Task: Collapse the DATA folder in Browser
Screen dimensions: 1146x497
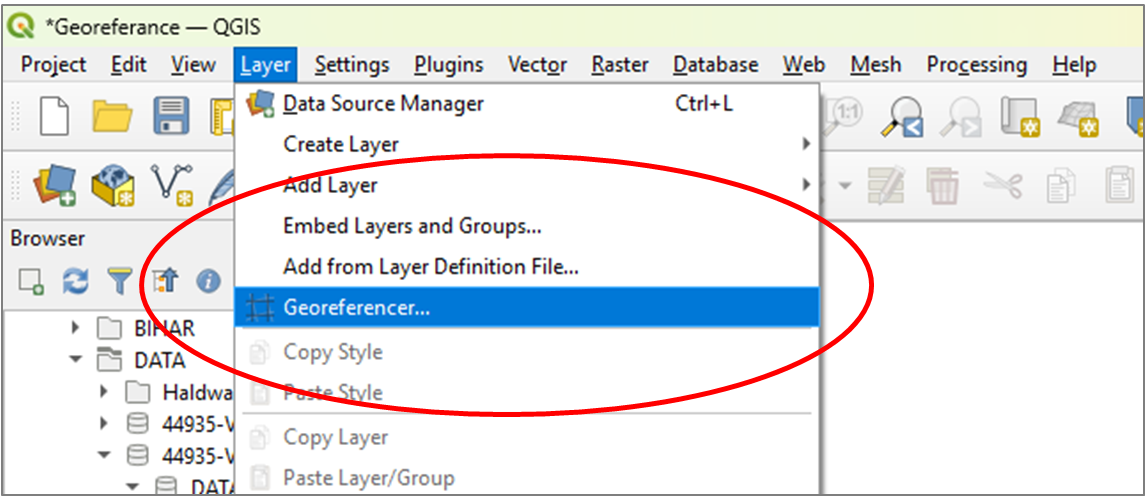Action: [x=76, y=360]
